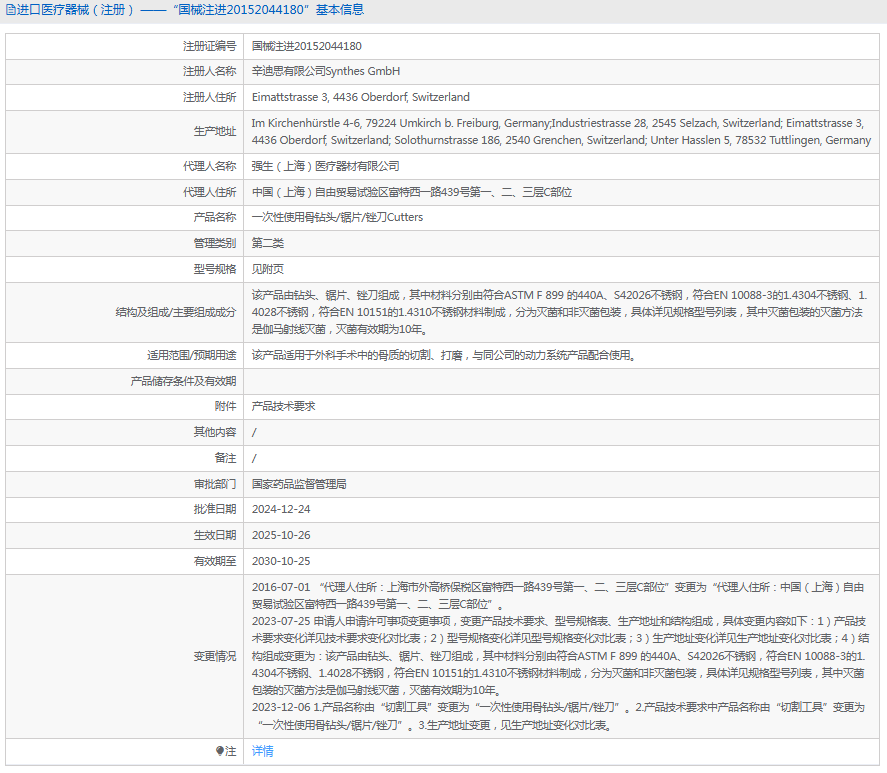Select structure description starting 该产品由钻头、锯片、锉刀组成

pyautogui.click(x=559, y=312)
